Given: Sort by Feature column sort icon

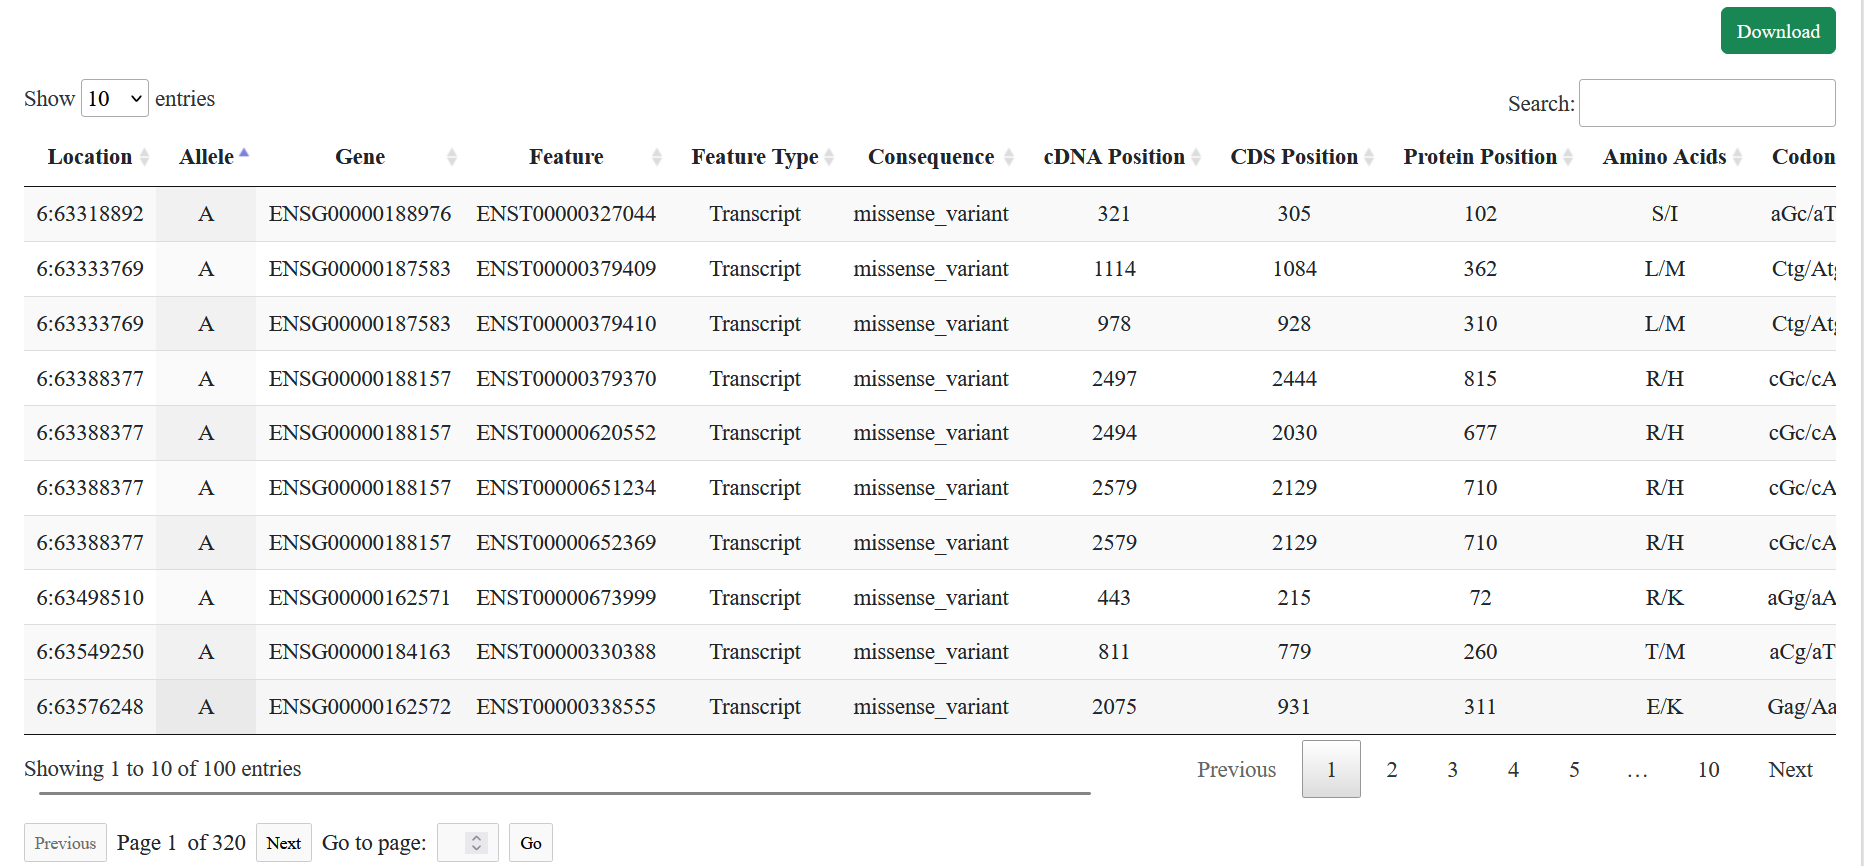Looking at the screenshot, I should point(657,157).
